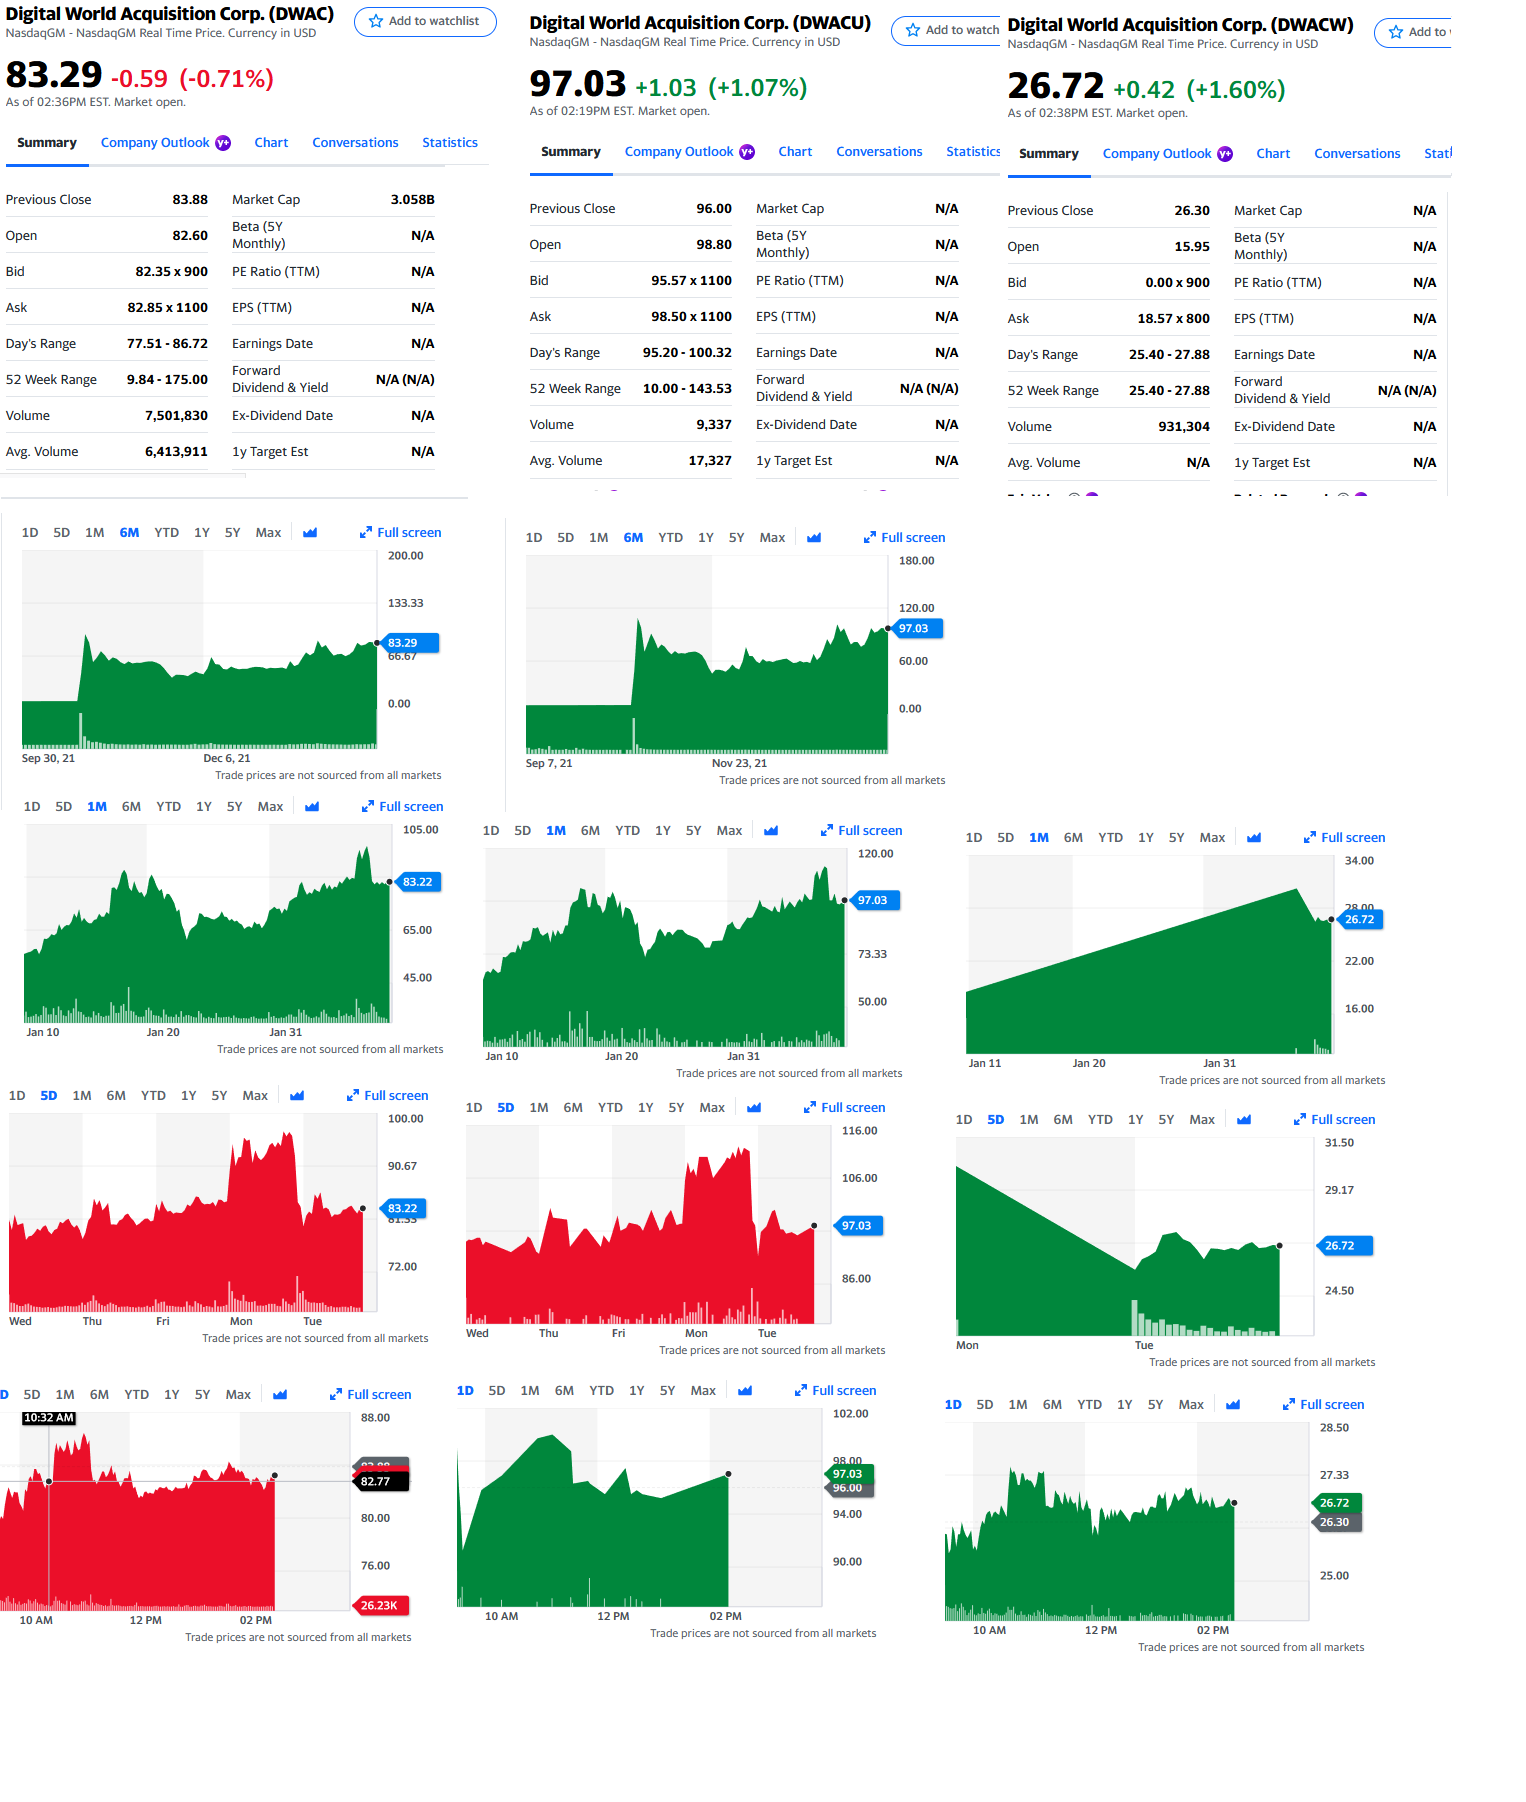This screenshot has width=1526, height=1802.
Task: Select Max range on the Sep 7, 21 chart
Action: (x=772, y=538)
